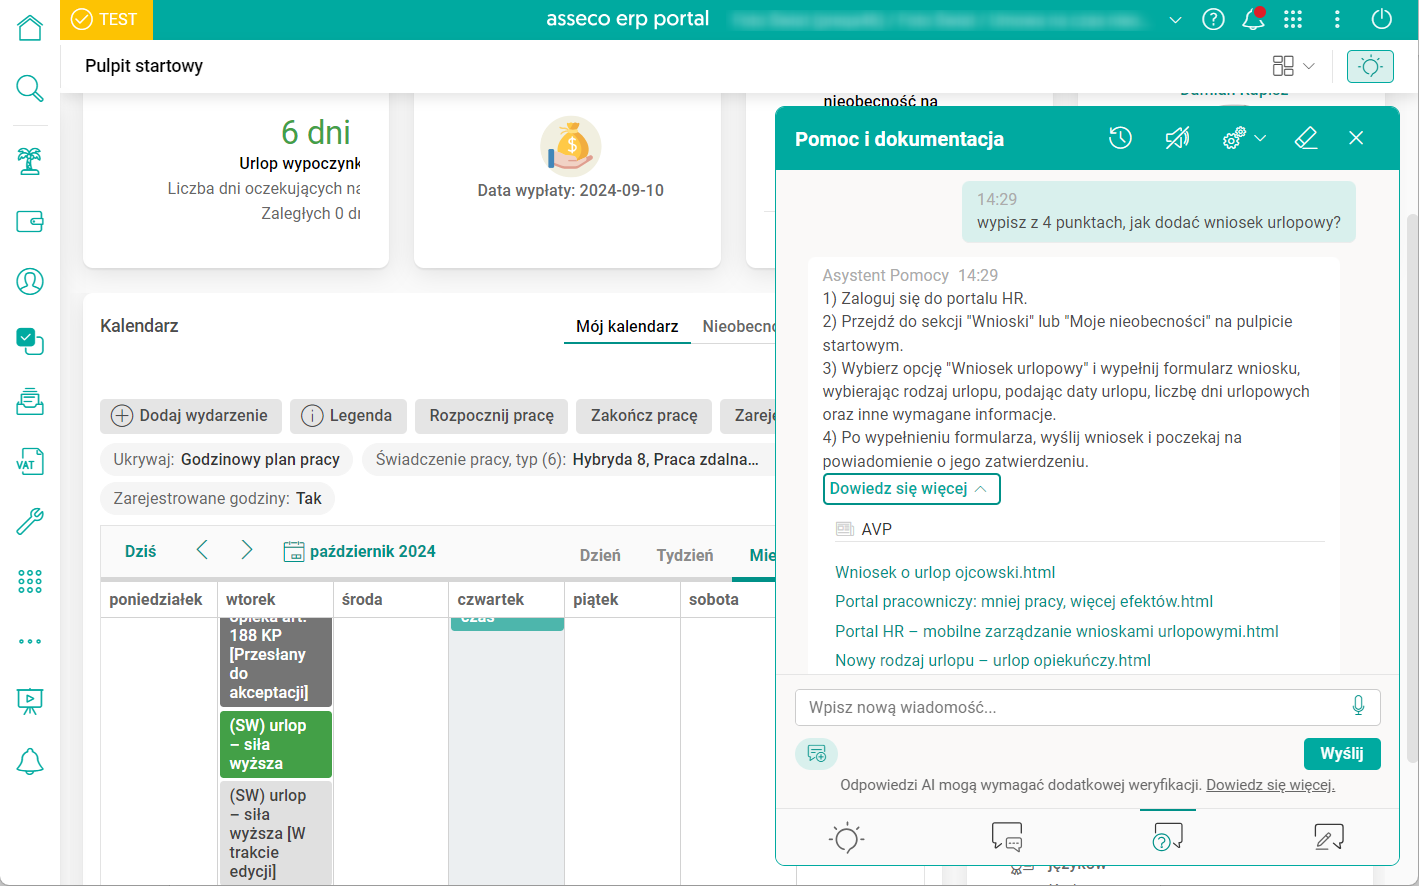Toggle the speaker mute in help panel

1177,138
